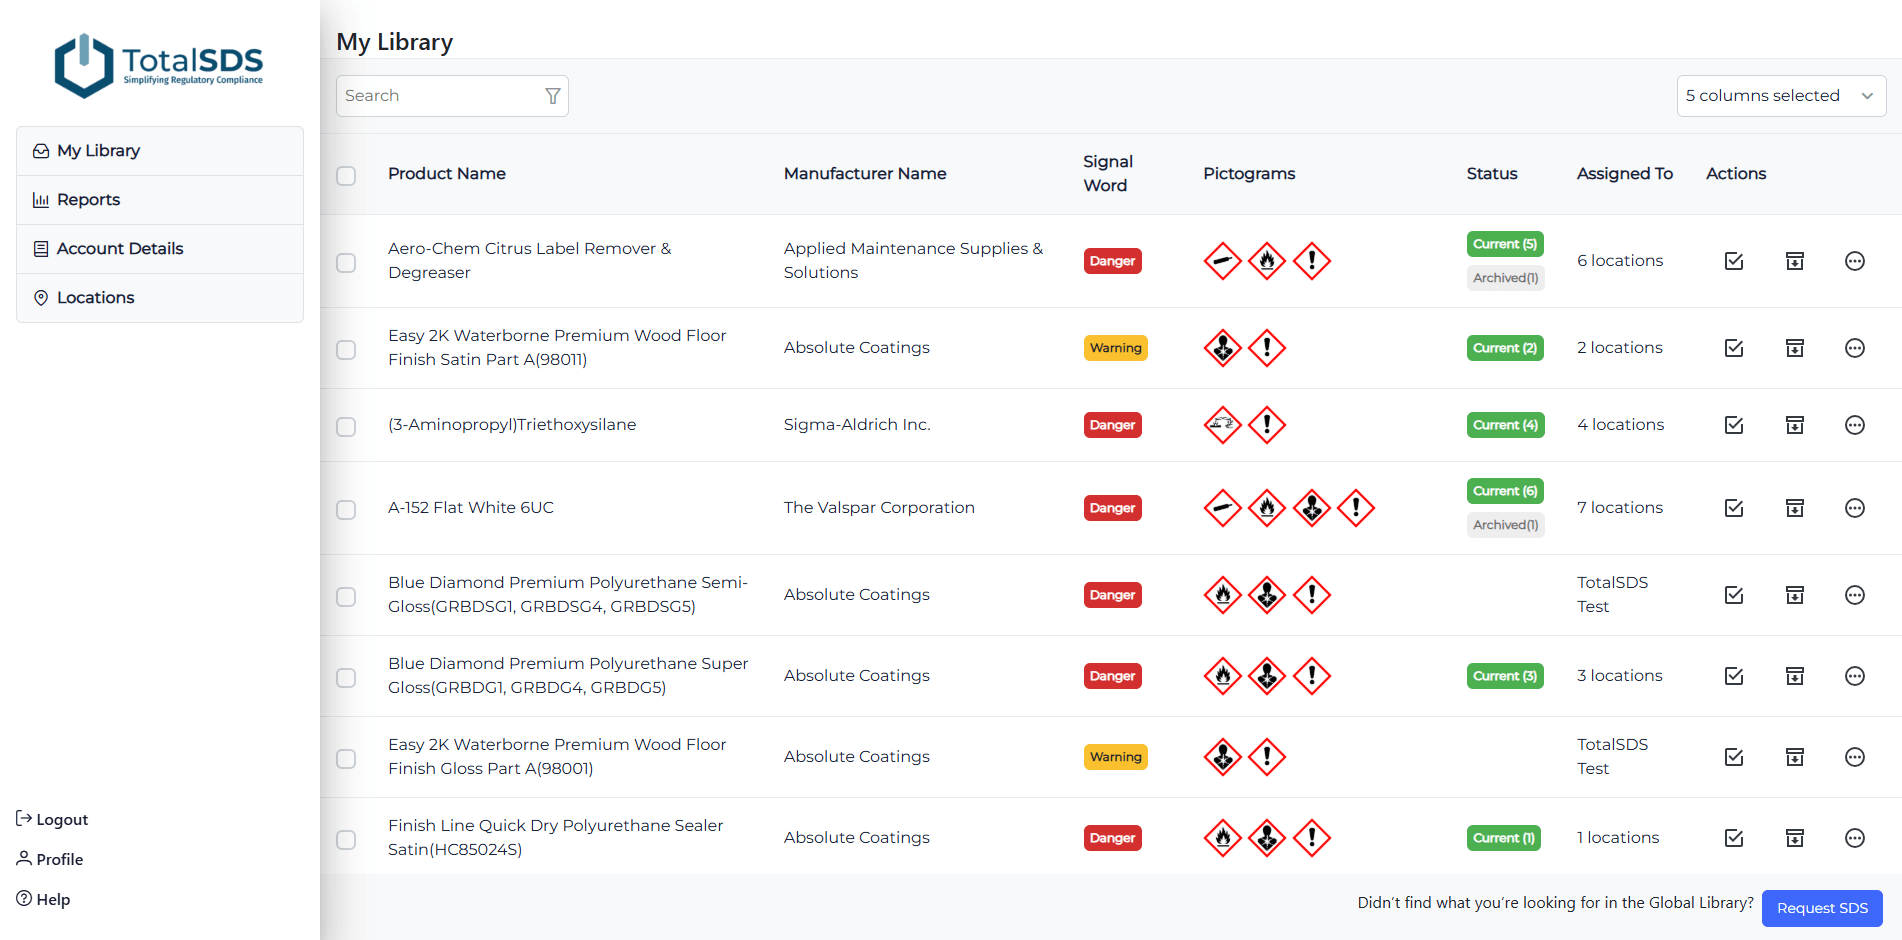Screen dimensions: 1902x940
Task: Go to Locations in the sidebar
Action: (95, 298)
